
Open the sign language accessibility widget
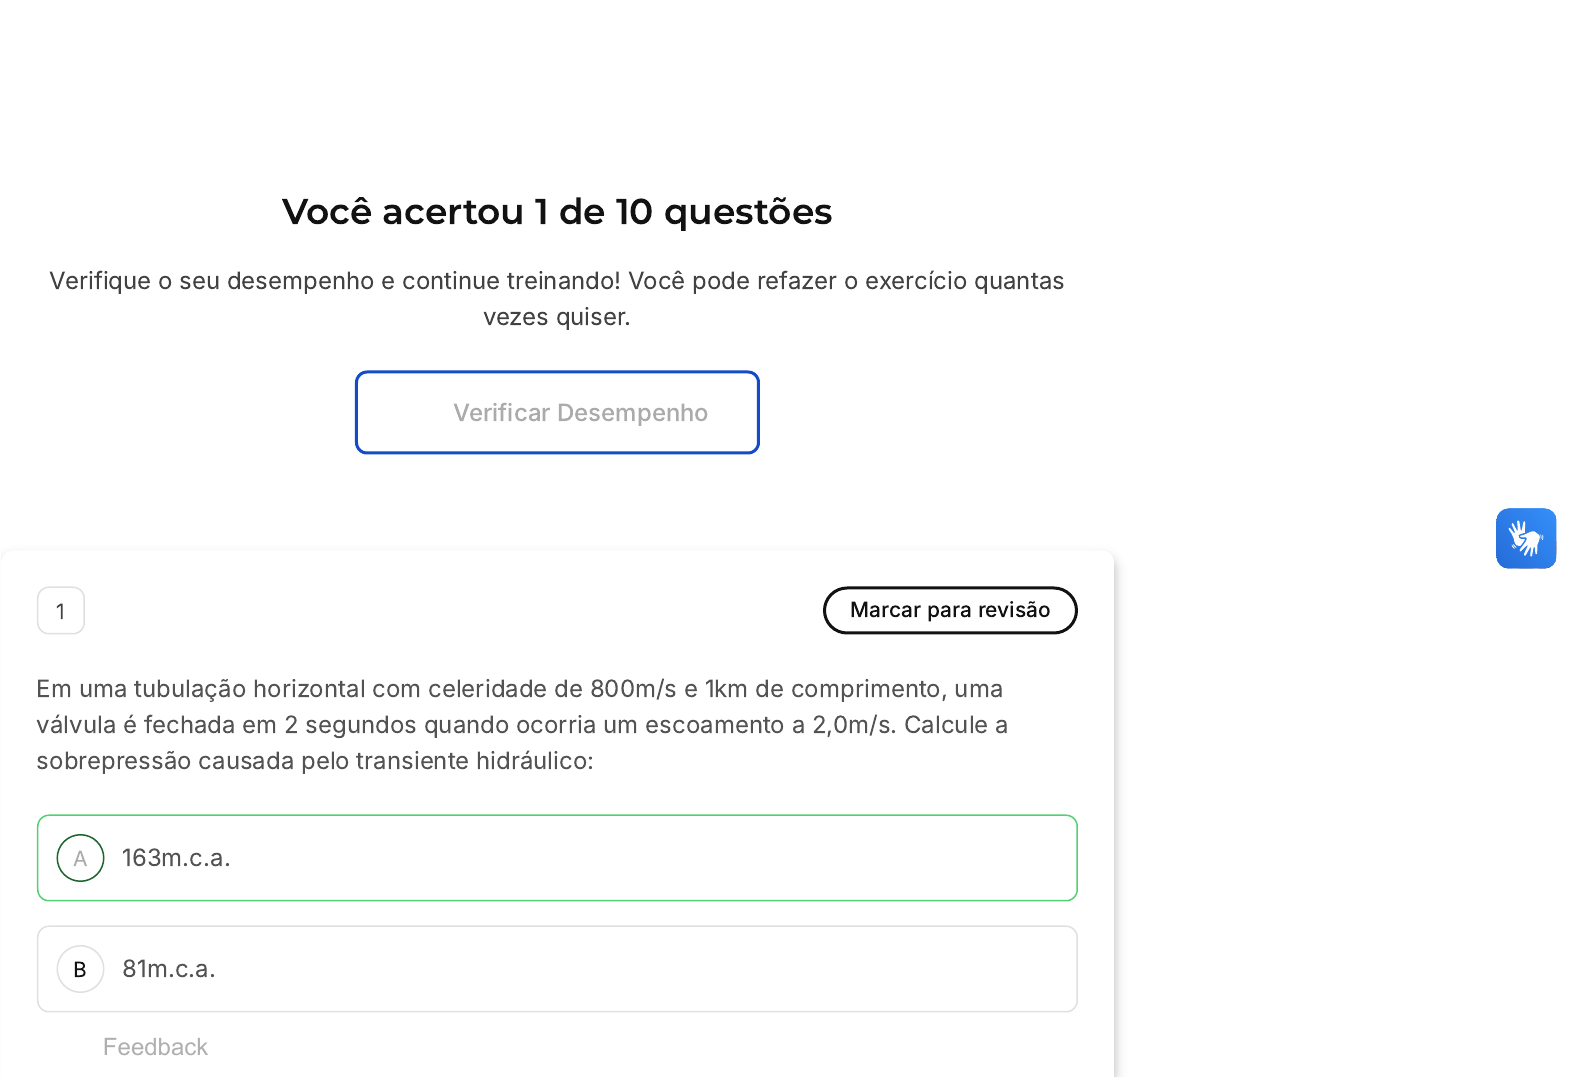(1525, 538)
